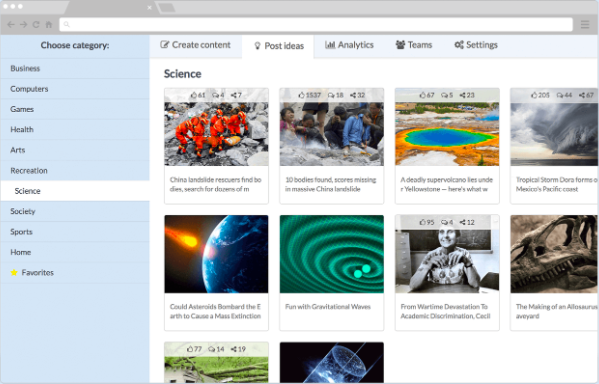Open the 10 bodies found photo

332,127
